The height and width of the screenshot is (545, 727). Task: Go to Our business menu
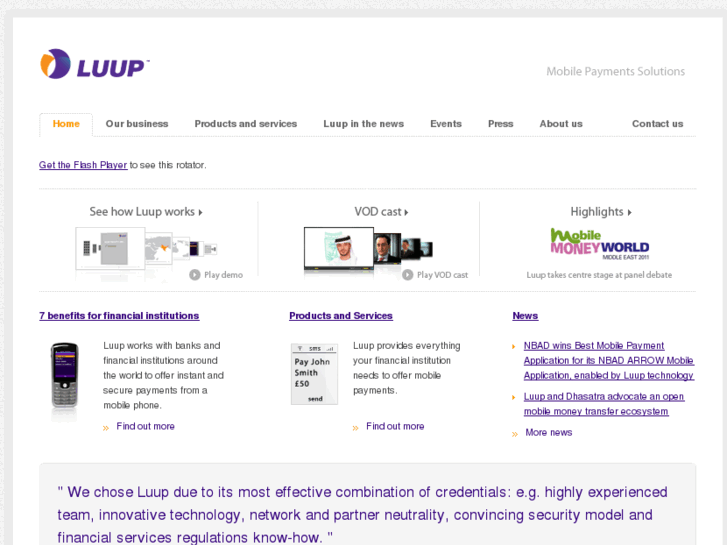point(137,124)
